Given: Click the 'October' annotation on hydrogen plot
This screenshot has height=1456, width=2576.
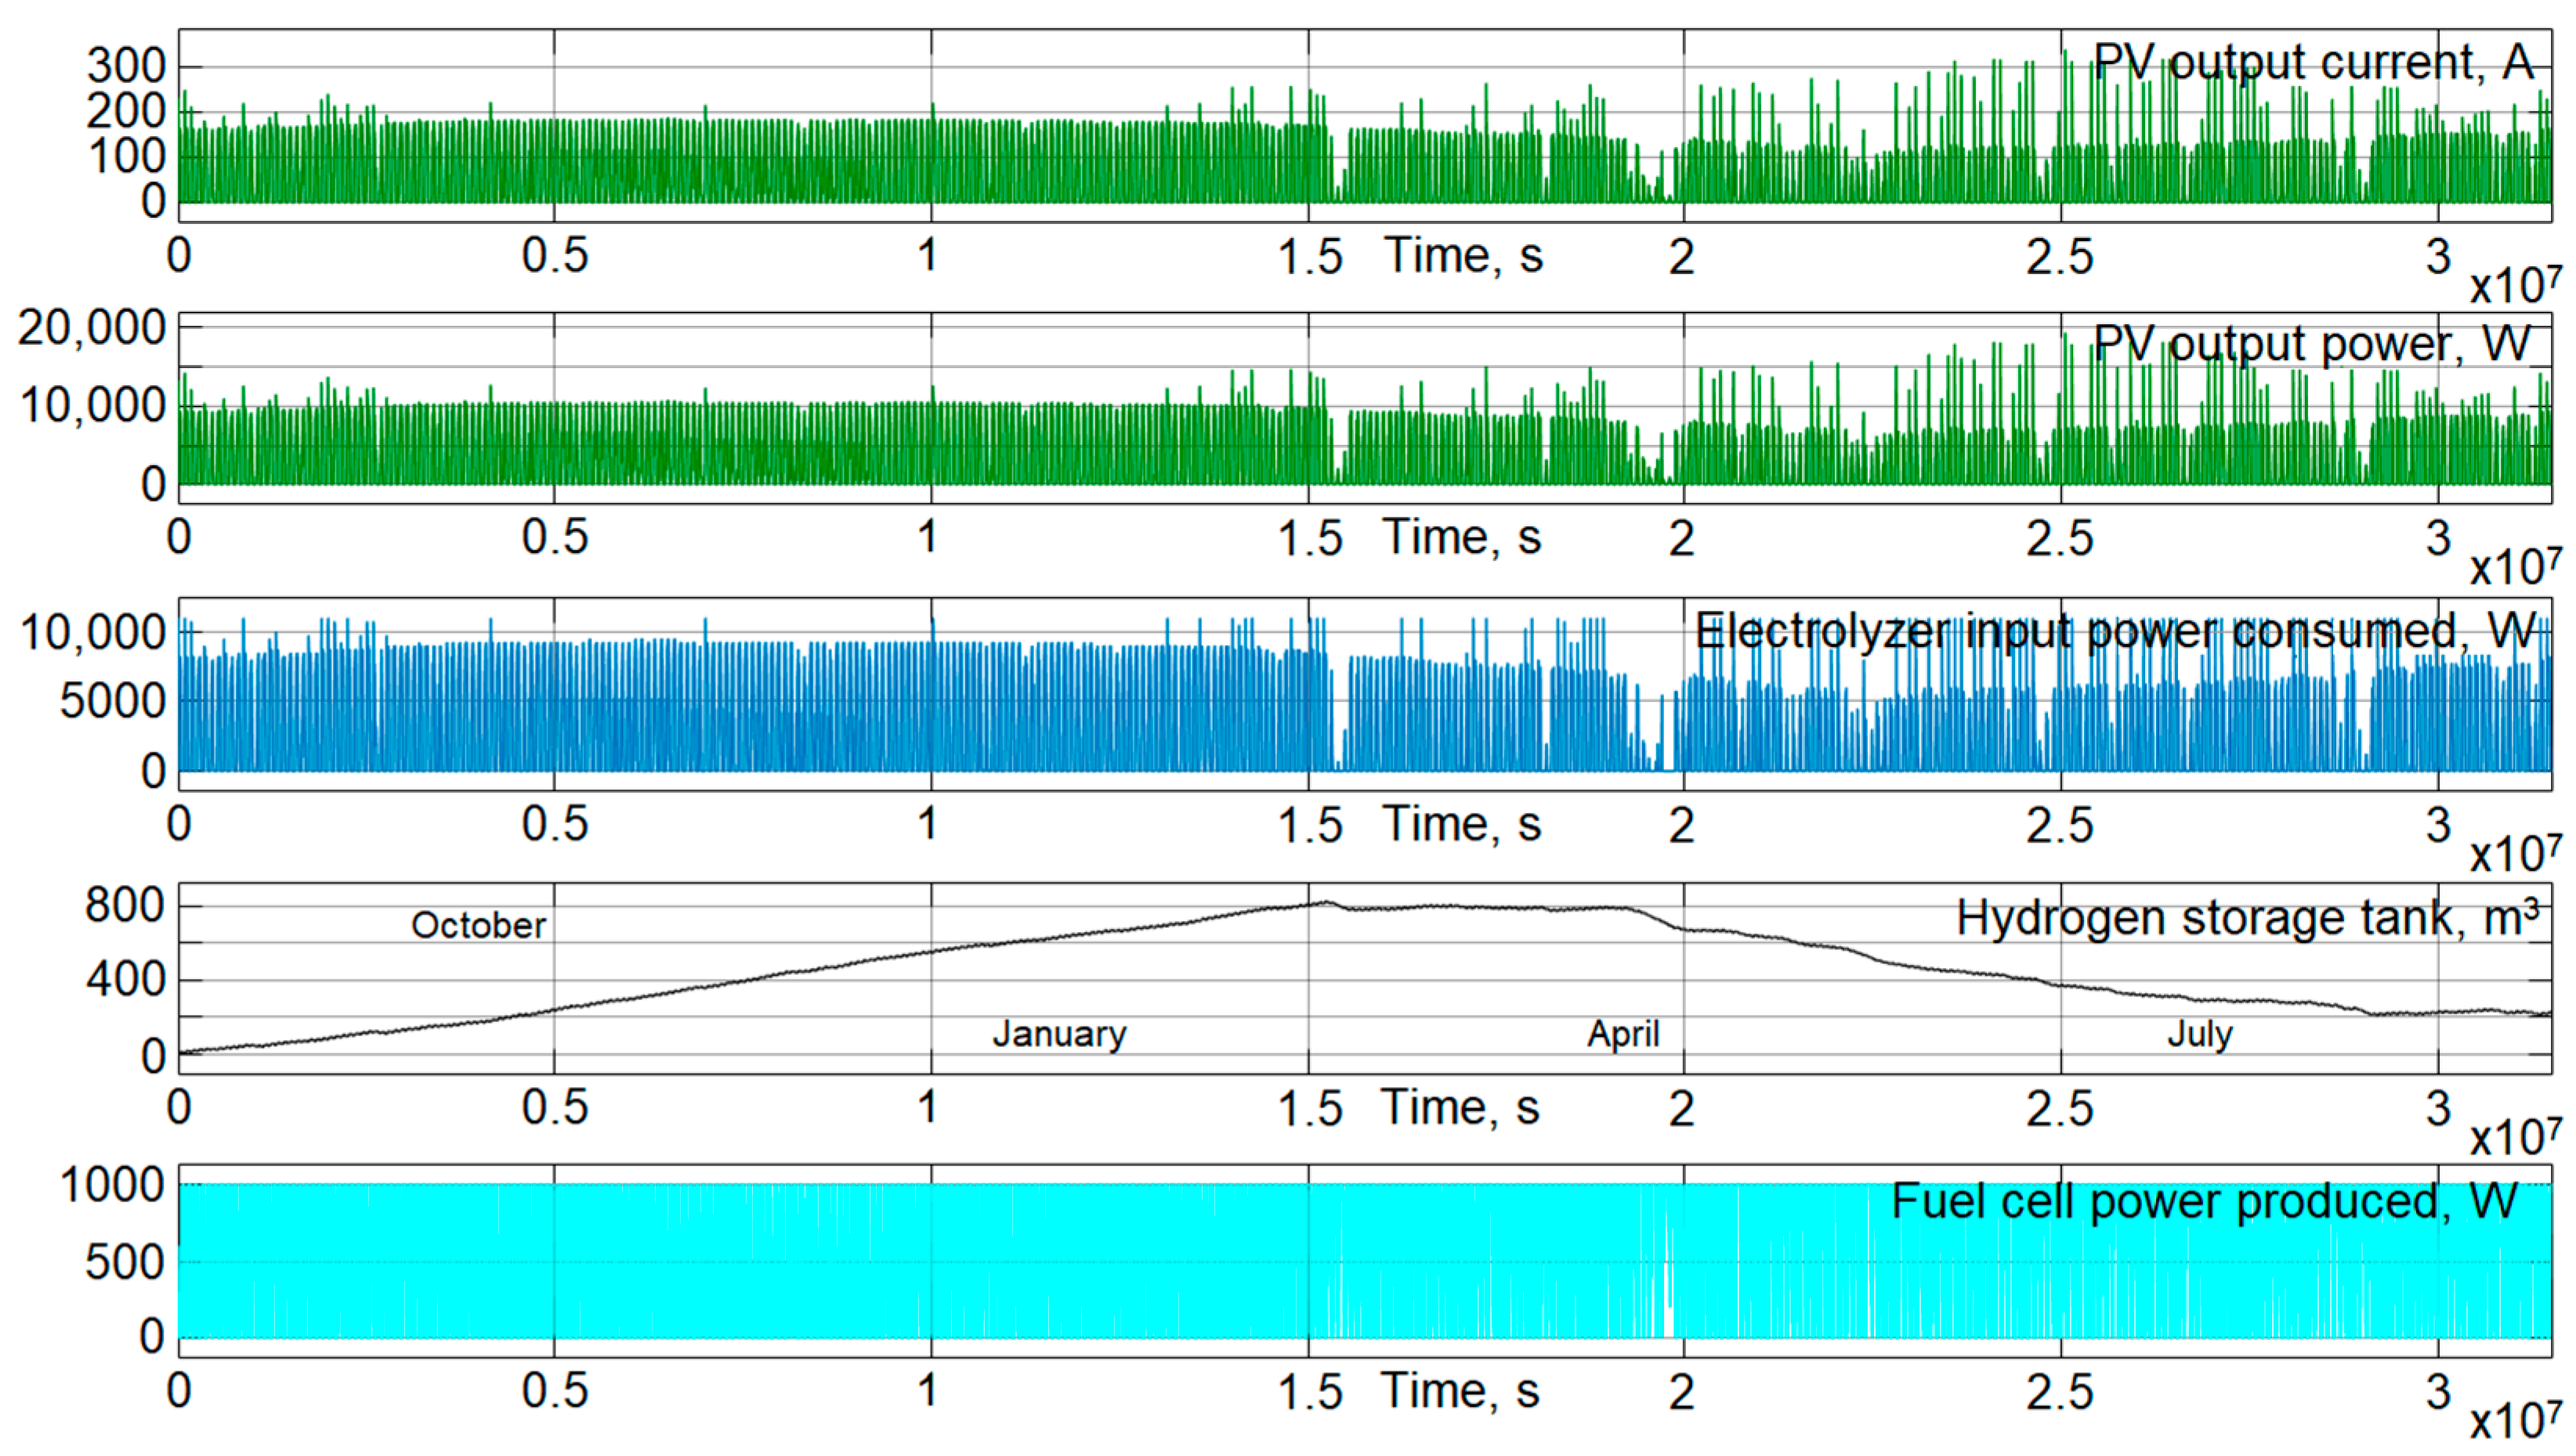Looking at the screenshot, I should [x=478, y=925].
